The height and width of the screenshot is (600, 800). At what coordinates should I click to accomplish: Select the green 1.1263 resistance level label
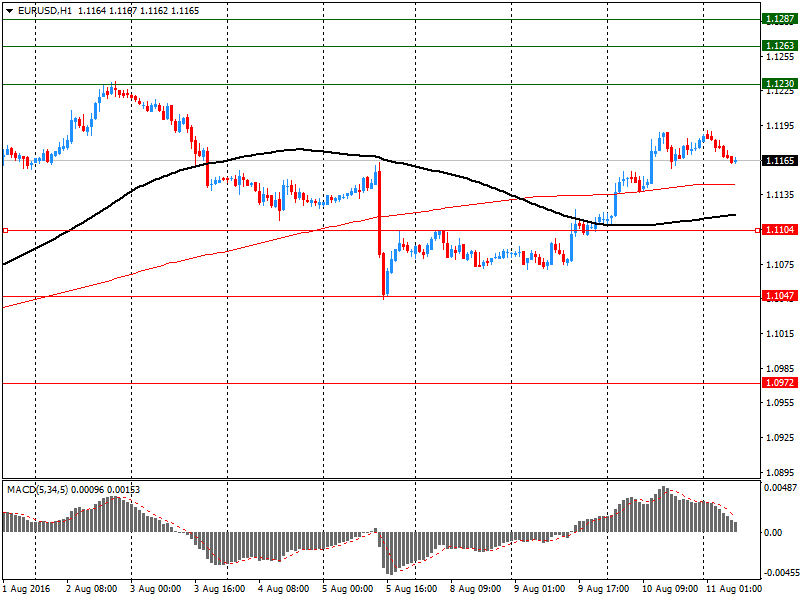tap(780, 46)
